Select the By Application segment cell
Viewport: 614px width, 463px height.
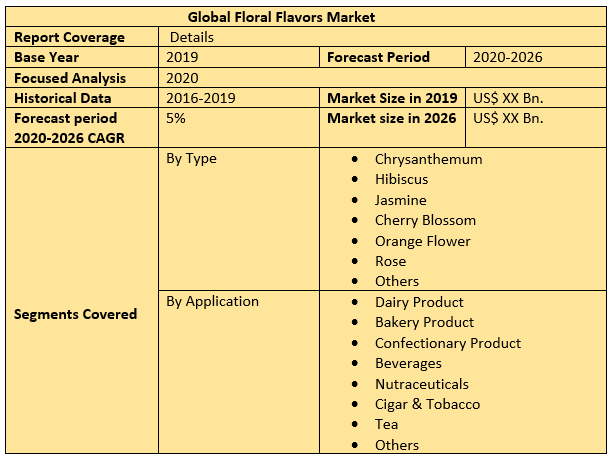(x=212, y=301)
